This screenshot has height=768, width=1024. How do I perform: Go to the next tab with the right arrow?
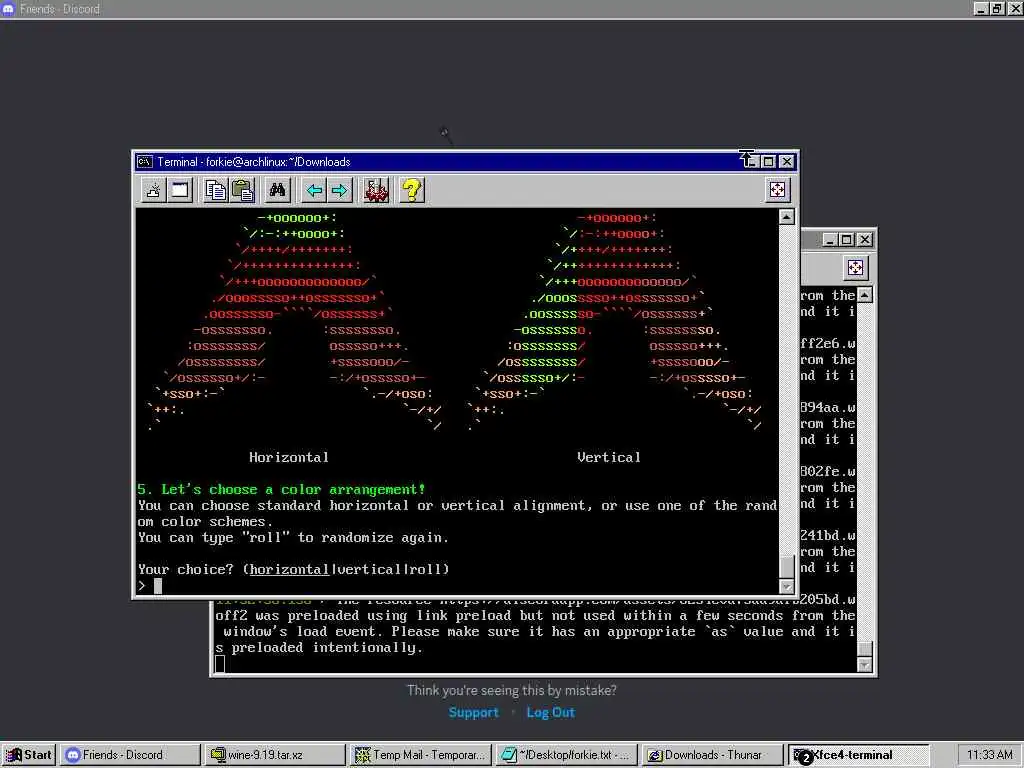(x=340, y=191)
